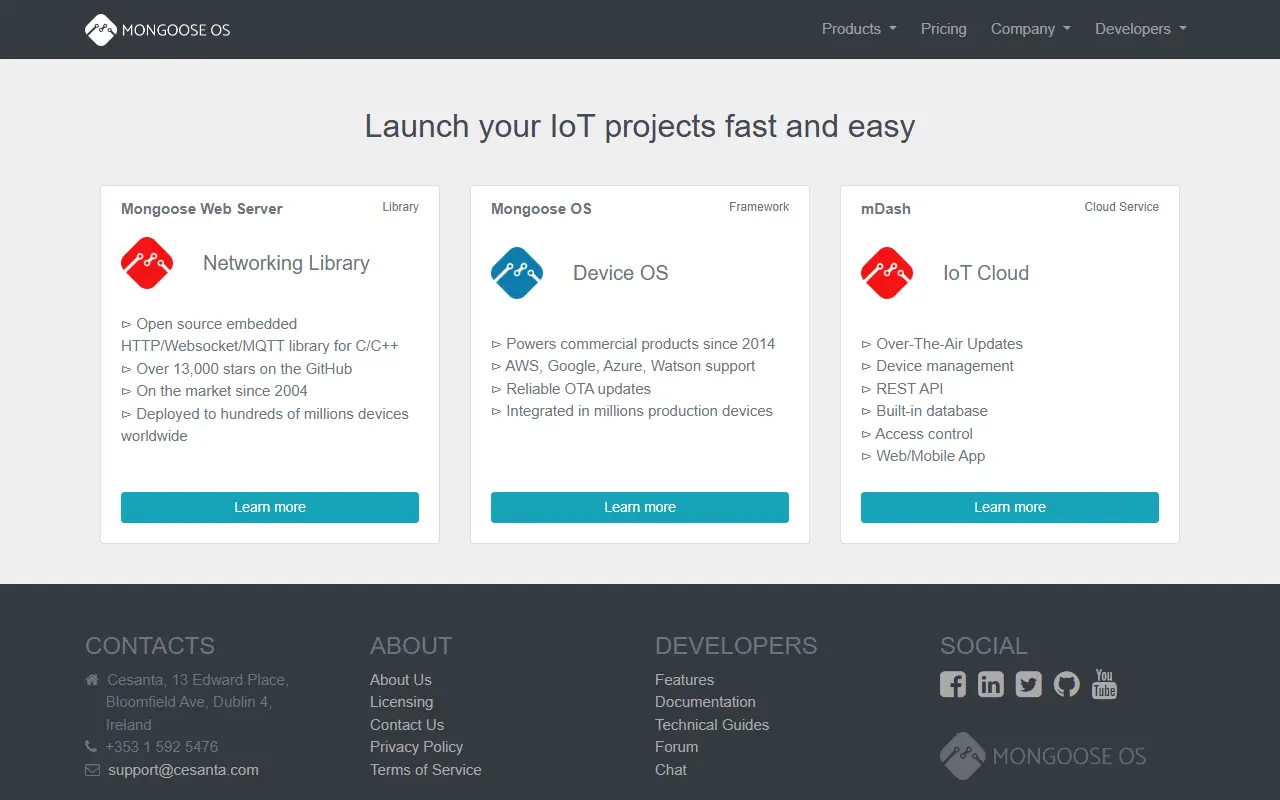Open the Pricing page

click(944, 29)
